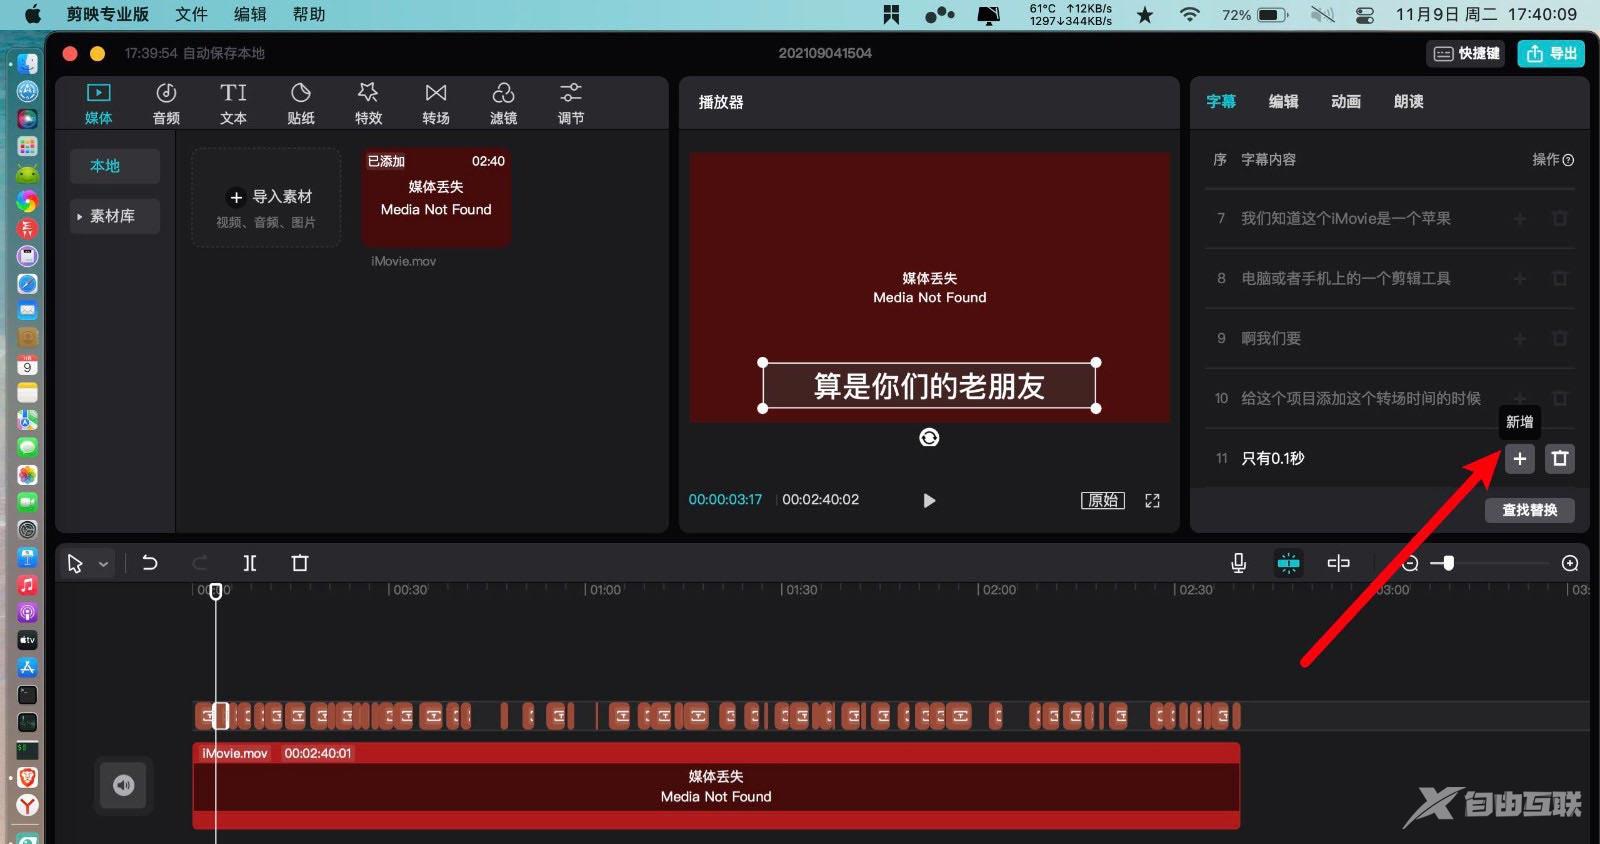The width and height of the screenshot is (1600, 844).
Task: Click the player fullscreen icon
Action: coord(1152,500)
